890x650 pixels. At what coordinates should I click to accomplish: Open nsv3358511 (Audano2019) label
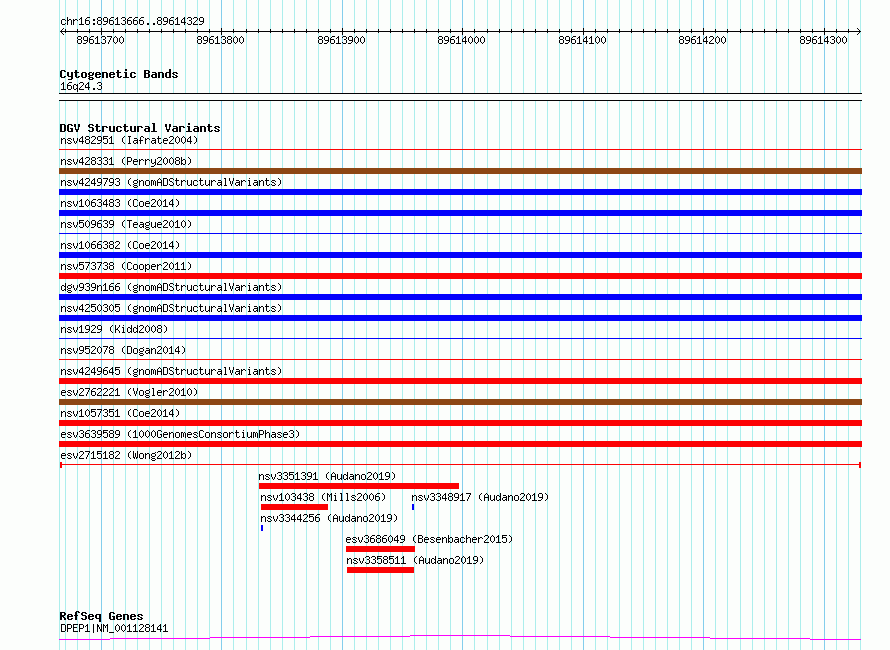click(x=415, y=560)
